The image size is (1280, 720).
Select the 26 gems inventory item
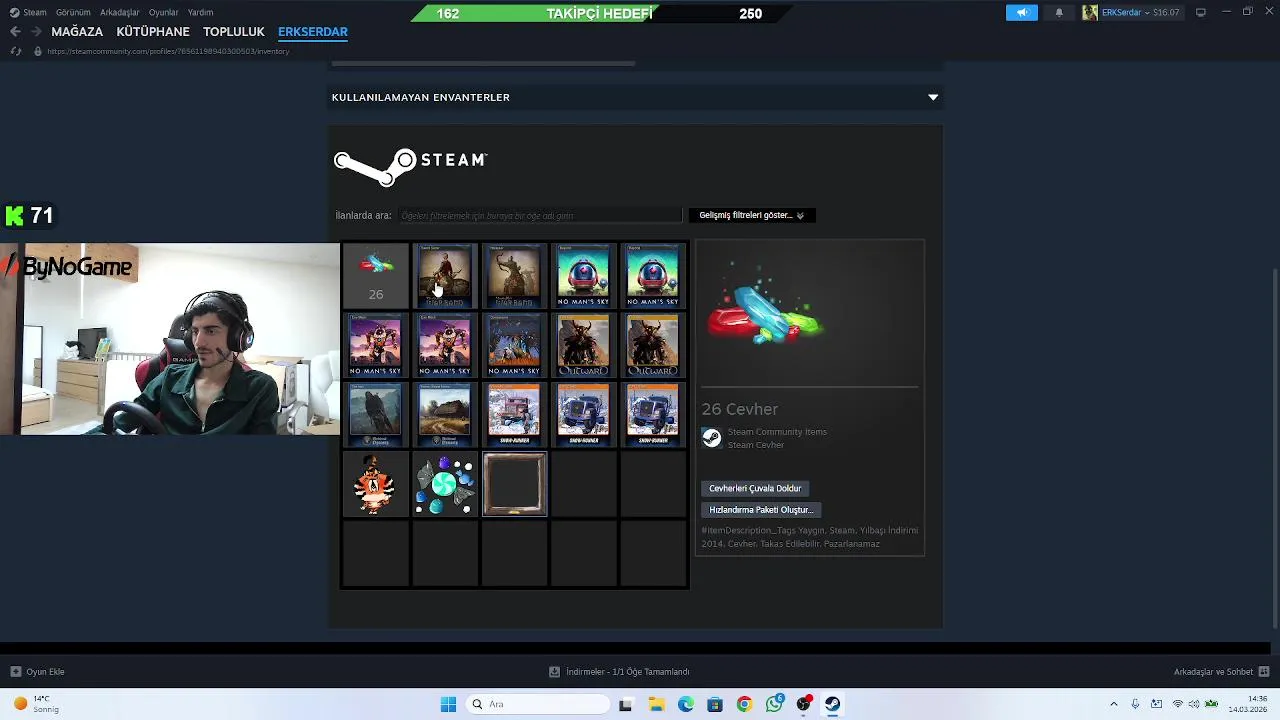[376, 275]
